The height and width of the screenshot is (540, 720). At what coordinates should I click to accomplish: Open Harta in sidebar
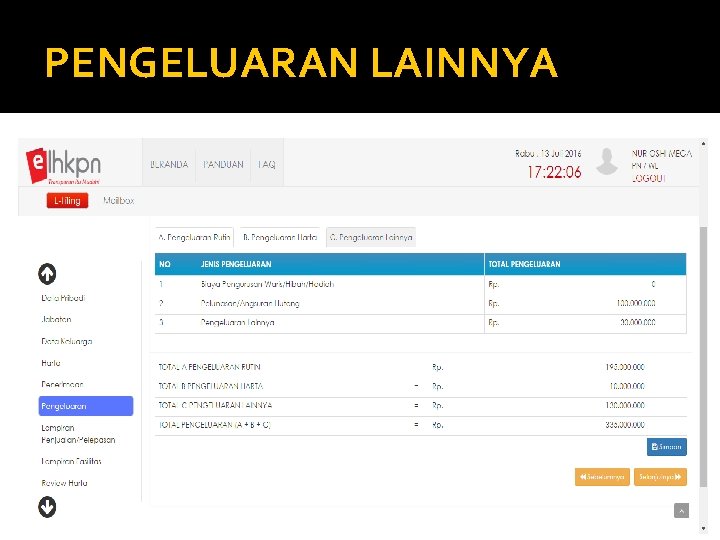tap(51, 363)
